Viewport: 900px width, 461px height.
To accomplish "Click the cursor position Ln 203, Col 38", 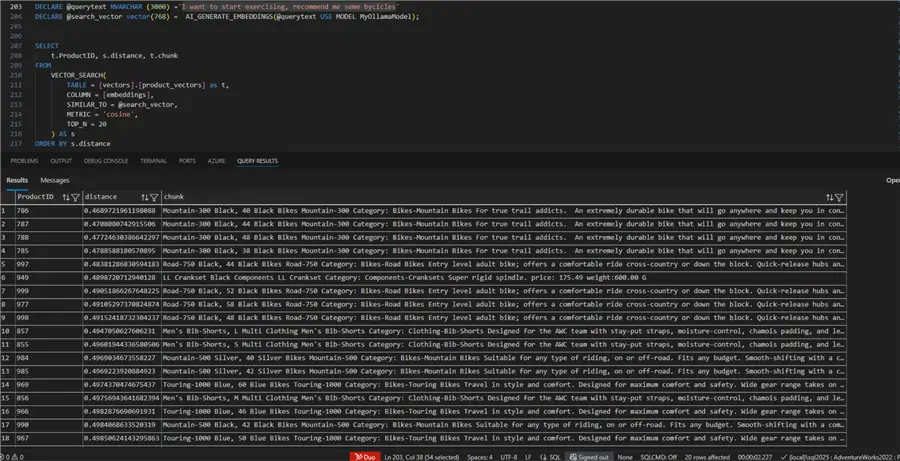I will click(421, 457).
